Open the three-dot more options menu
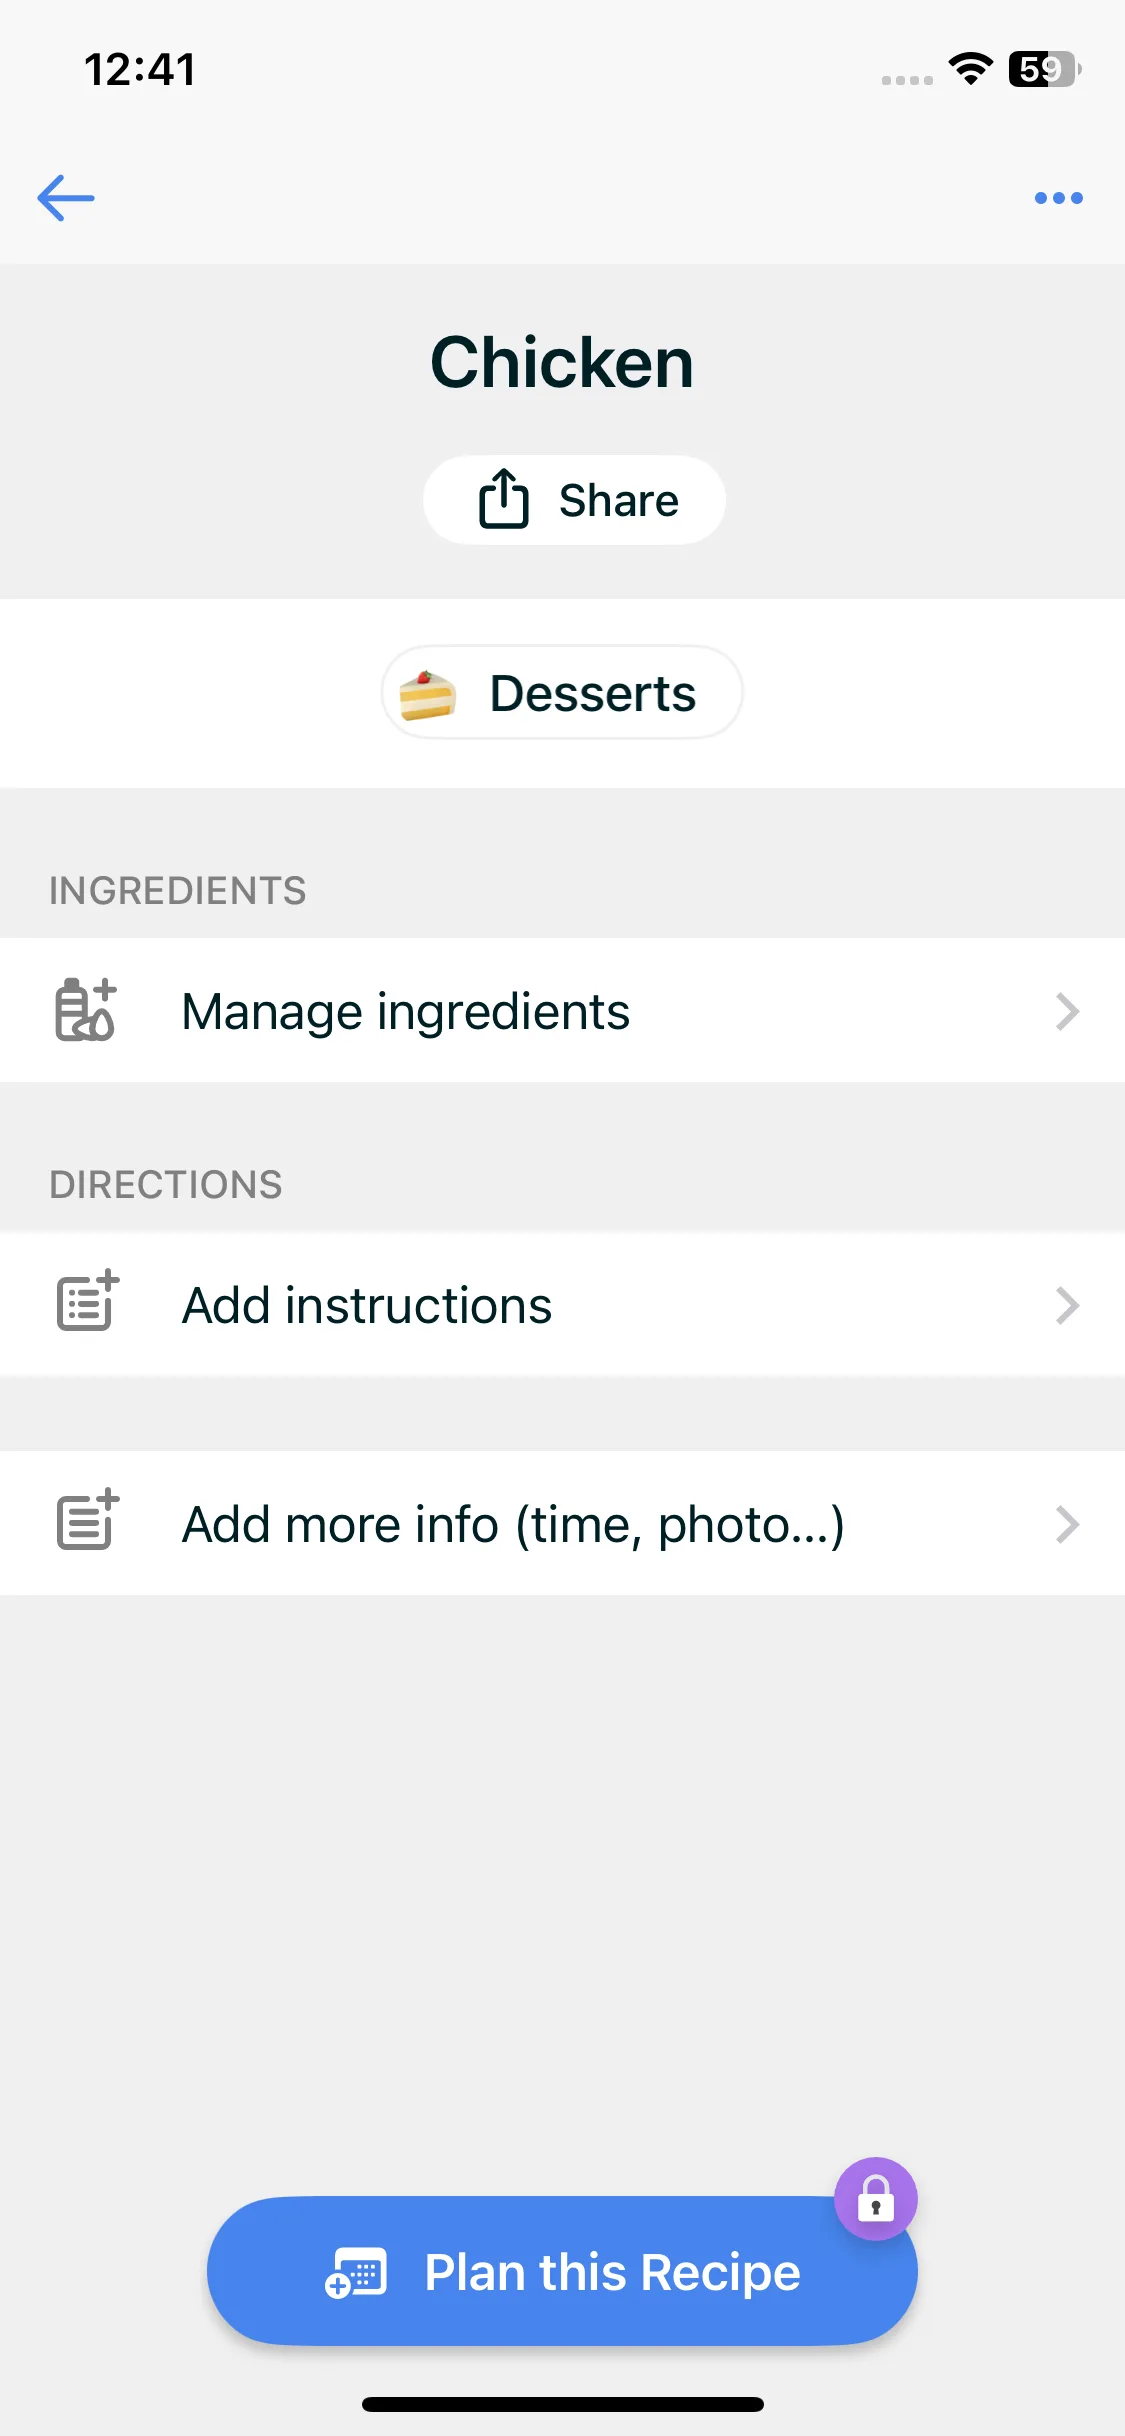Screen dimensions: 1125x2436 point(1058,198)
